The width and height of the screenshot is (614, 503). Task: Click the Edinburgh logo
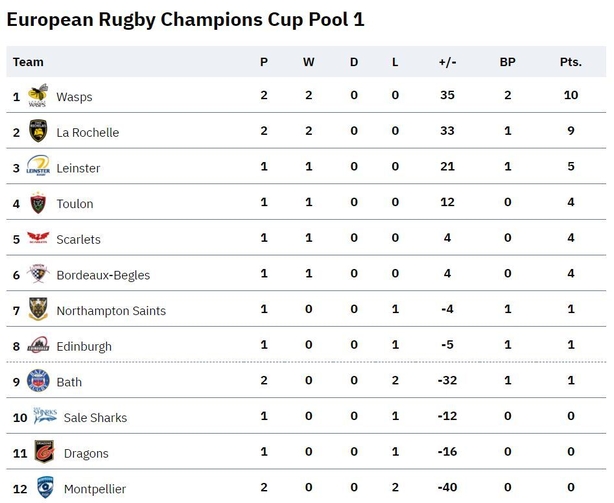(x=38, y=345)
